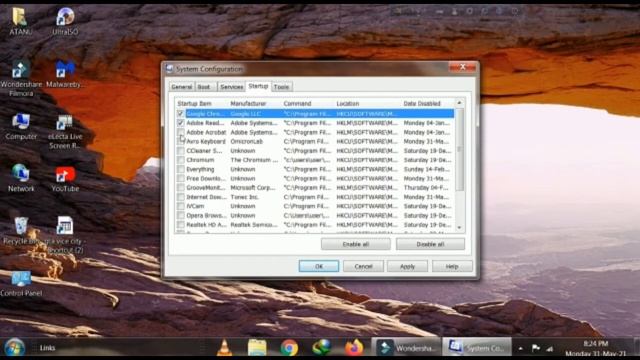The height and width of the screenshot is (360, 640).
Task: Enable Opera Browser startup checkbox
Action: [180, 216]
